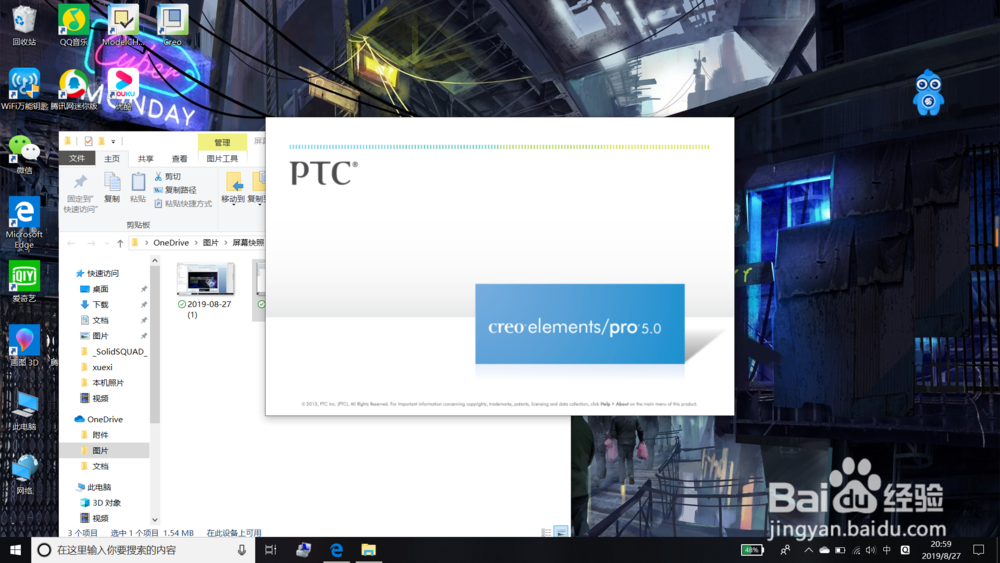The height and width of the screenshot is (563, 1000).
Task: Click the Forward arrow in Explorer
Action: 91,243
